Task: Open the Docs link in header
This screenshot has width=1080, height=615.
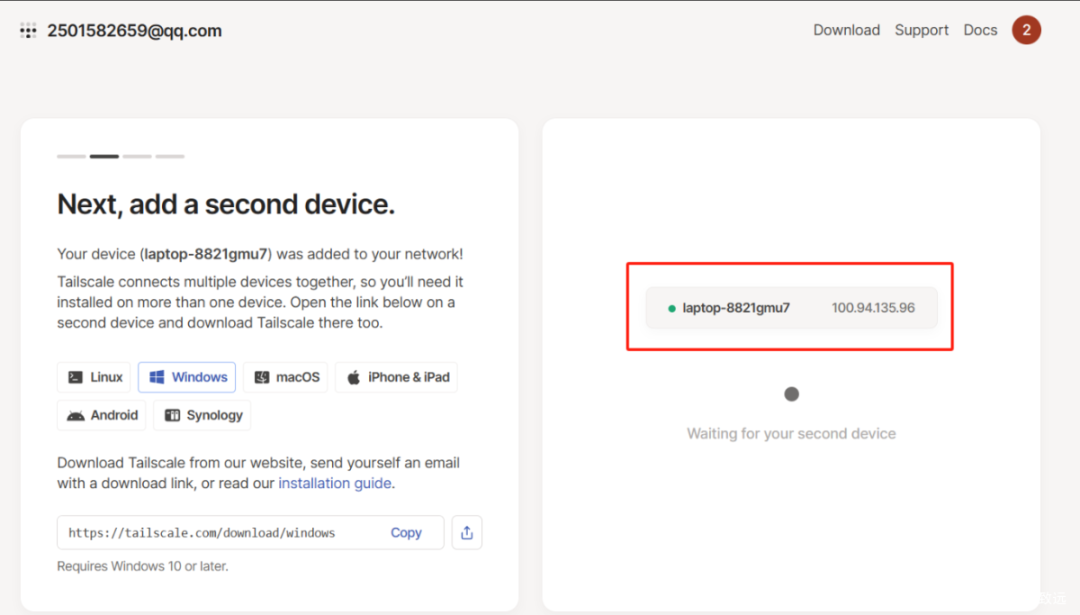Action: pyautogui.click(x=980, y=30)
